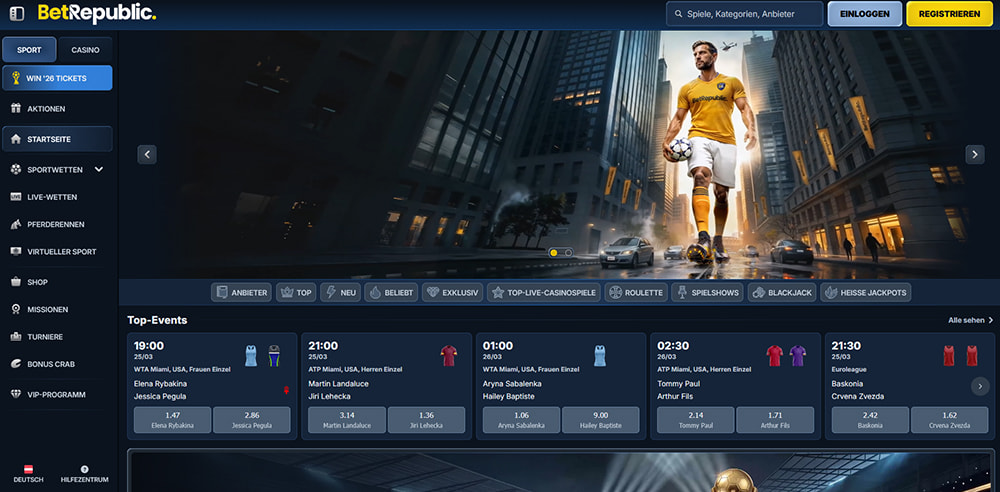Toggle sidebar collapse icon next to logo
Viewport: 1000px width, 492px height.
(16, 14)
